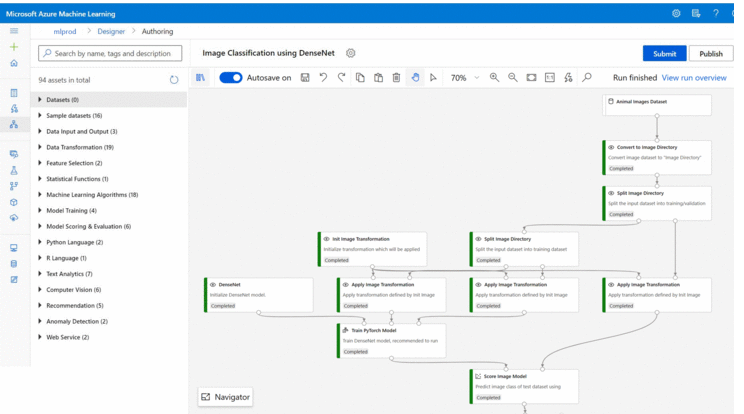Viewport: 744px width, 414px height.
Task: Fit pipeline graph to screen
Action: point(531,77)
